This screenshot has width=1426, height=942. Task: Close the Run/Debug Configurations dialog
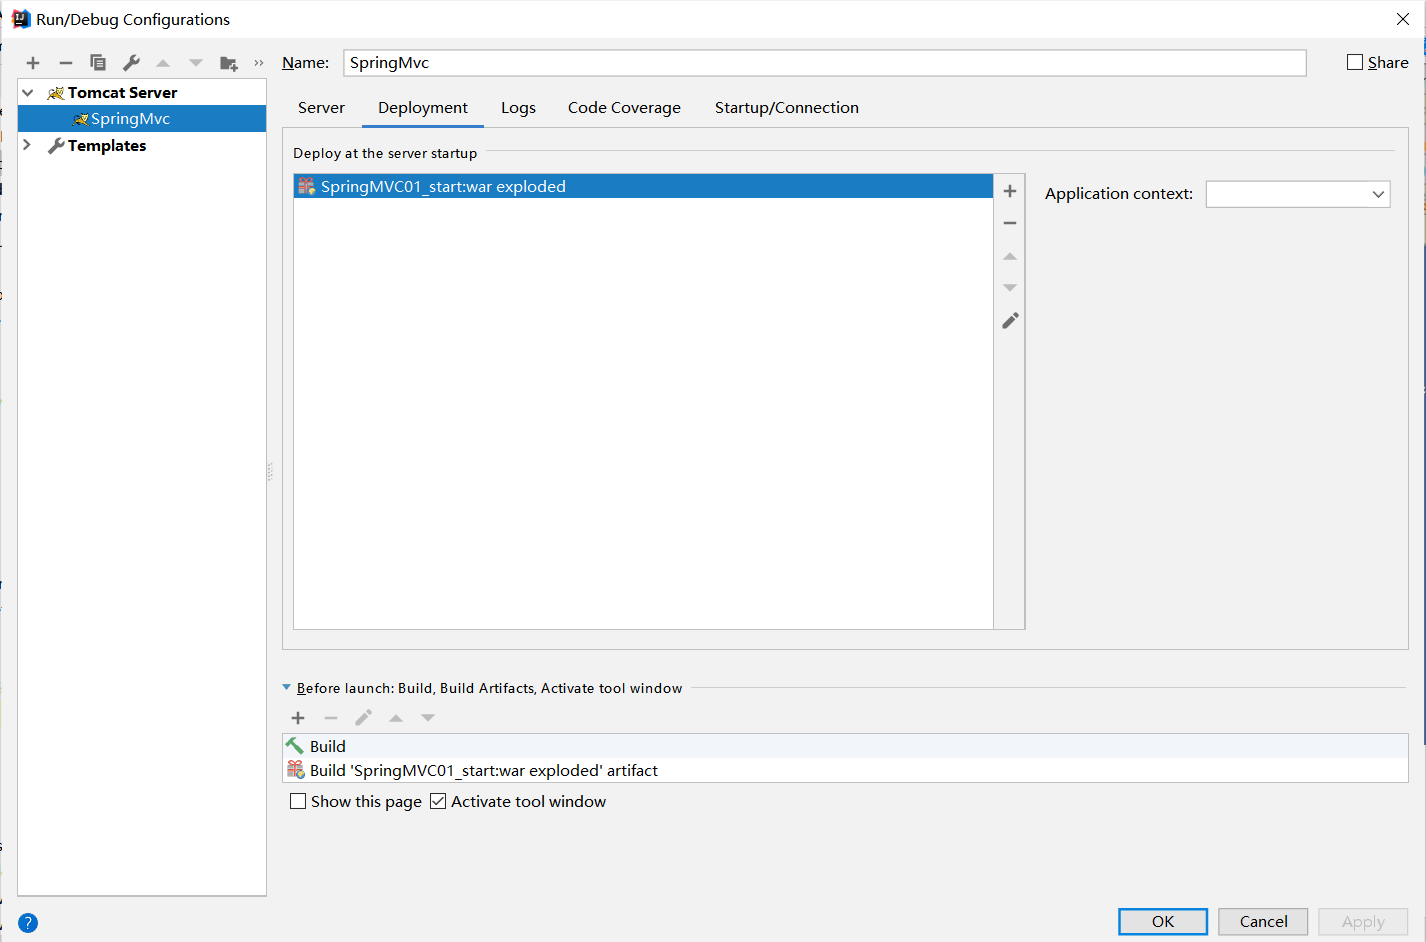[1403, 19]
